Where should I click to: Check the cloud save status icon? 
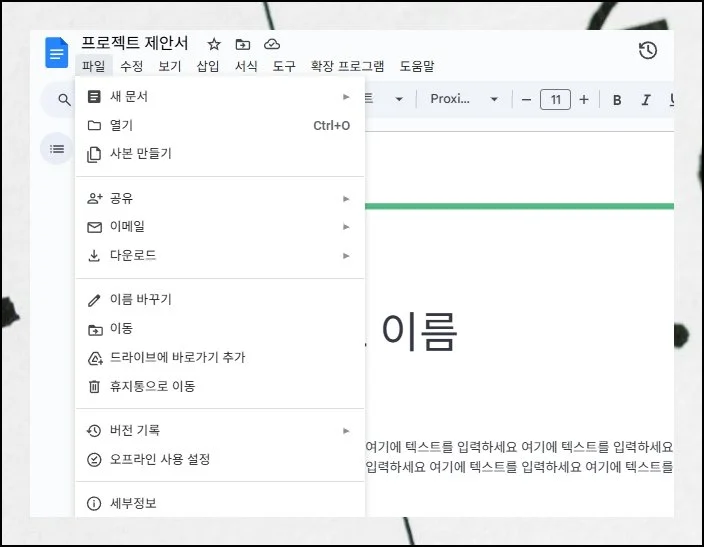tap(271, 44)
